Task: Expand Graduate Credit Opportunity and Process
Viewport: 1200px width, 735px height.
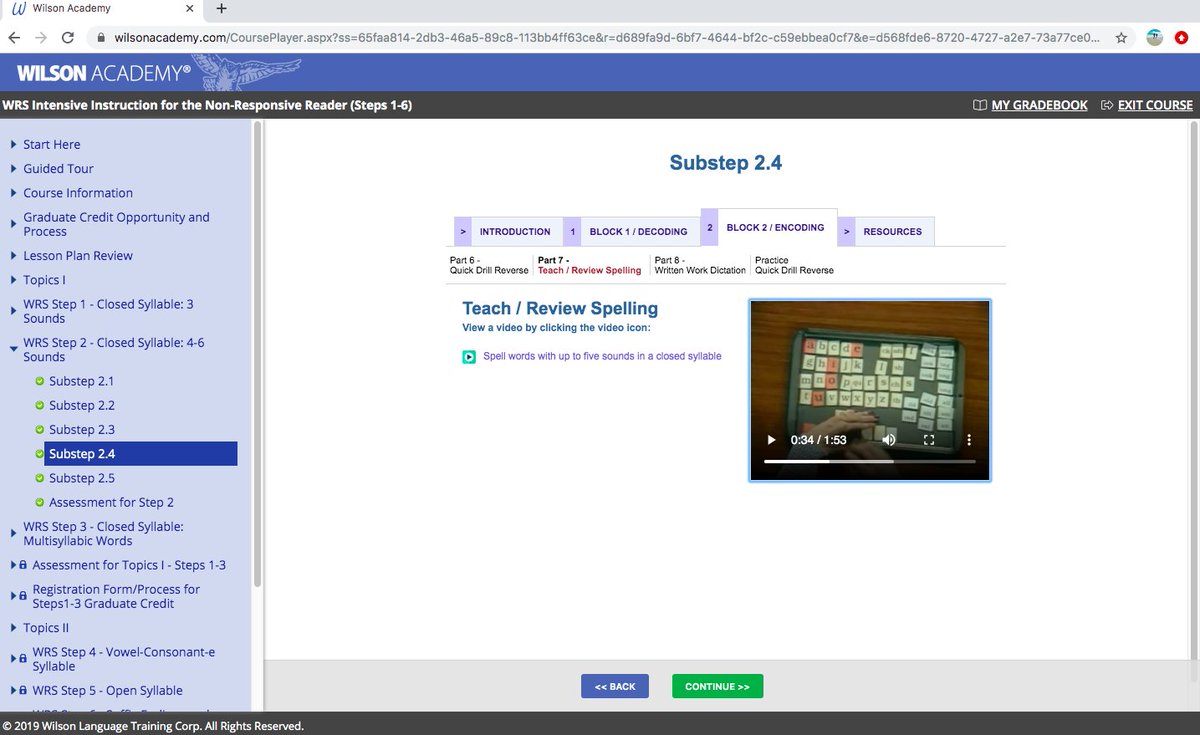Action: point(14,224)
